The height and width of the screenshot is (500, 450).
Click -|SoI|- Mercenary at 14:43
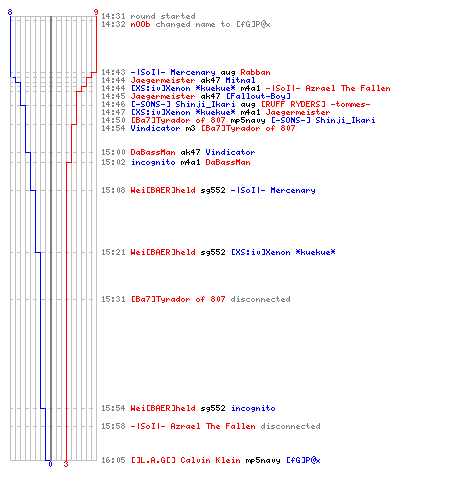(x=173, y=72)
